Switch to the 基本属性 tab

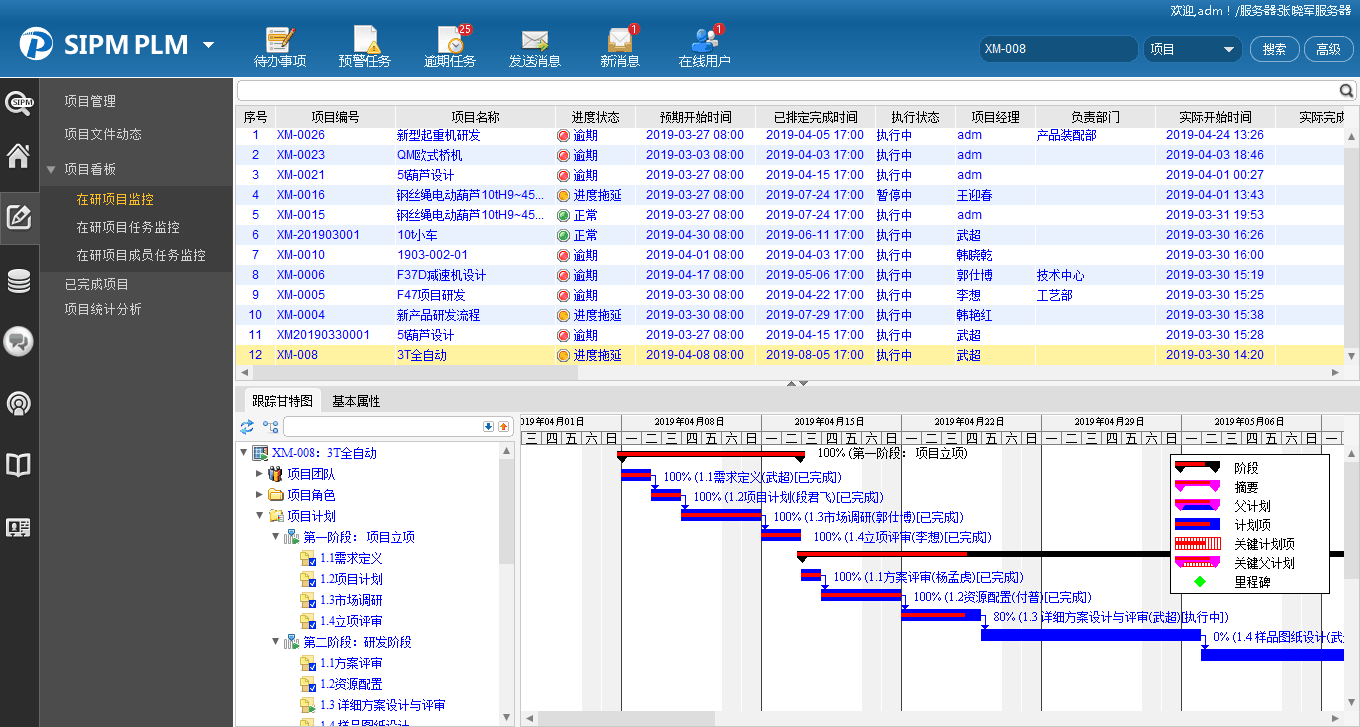(x=356, y=401)
